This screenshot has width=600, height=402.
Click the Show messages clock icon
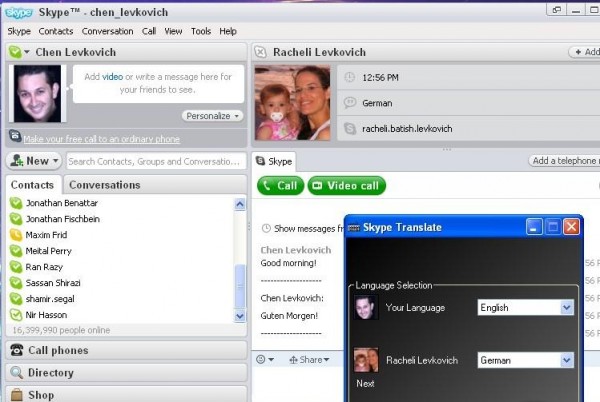[x=266, y=229]
